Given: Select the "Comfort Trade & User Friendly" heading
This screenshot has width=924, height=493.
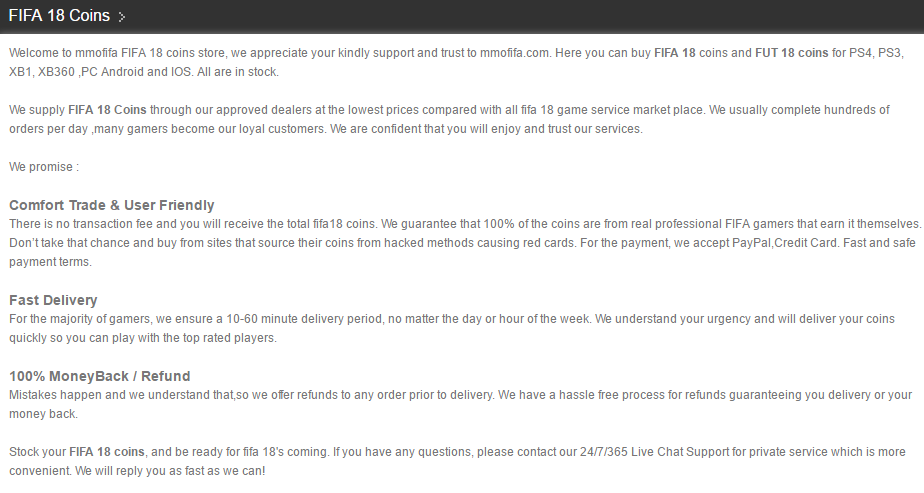Looking at the screenshot, I should click(x=111, y=206).
